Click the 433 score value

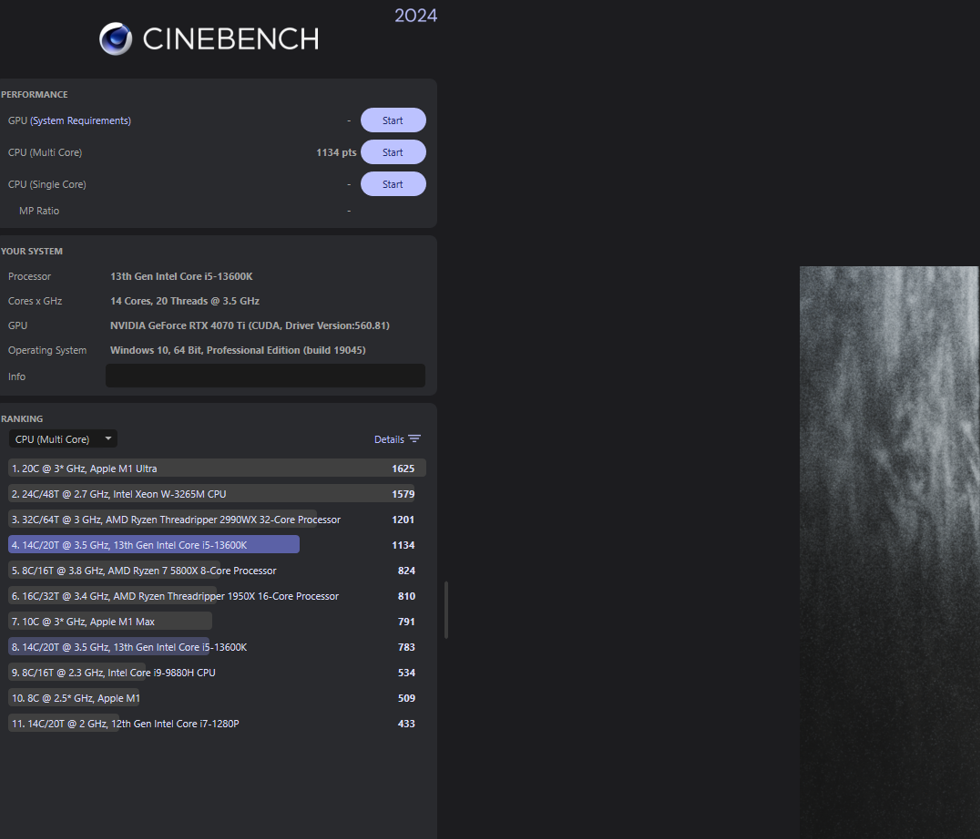click(x=406, y=724)
